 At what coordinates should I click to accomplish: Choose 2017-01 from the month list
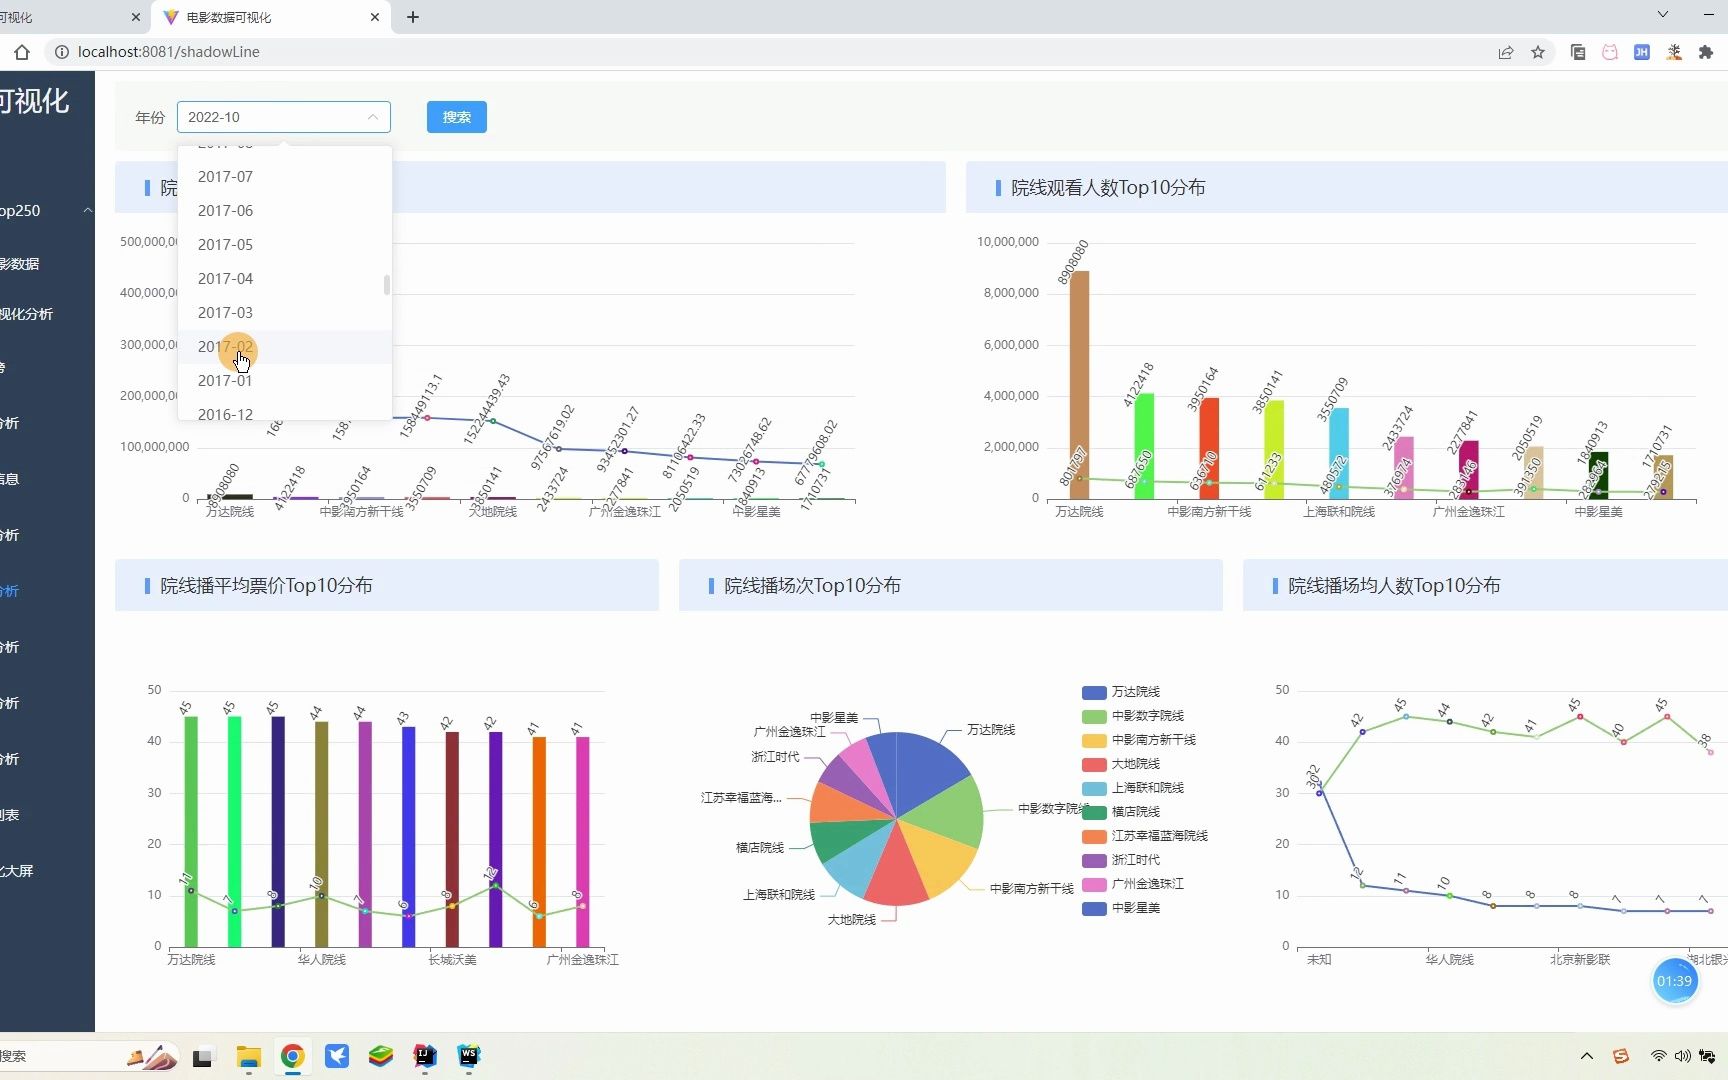284,381
